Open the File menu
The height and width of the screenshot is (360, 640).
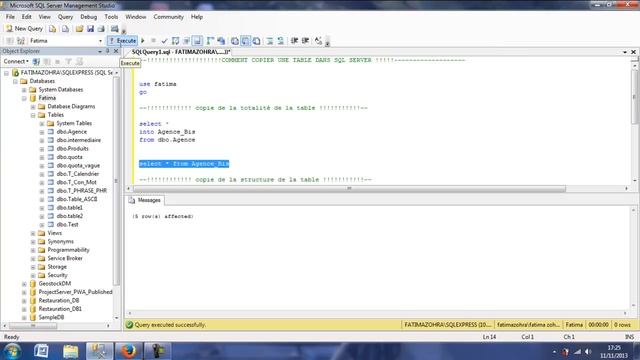tap(10, 17)
